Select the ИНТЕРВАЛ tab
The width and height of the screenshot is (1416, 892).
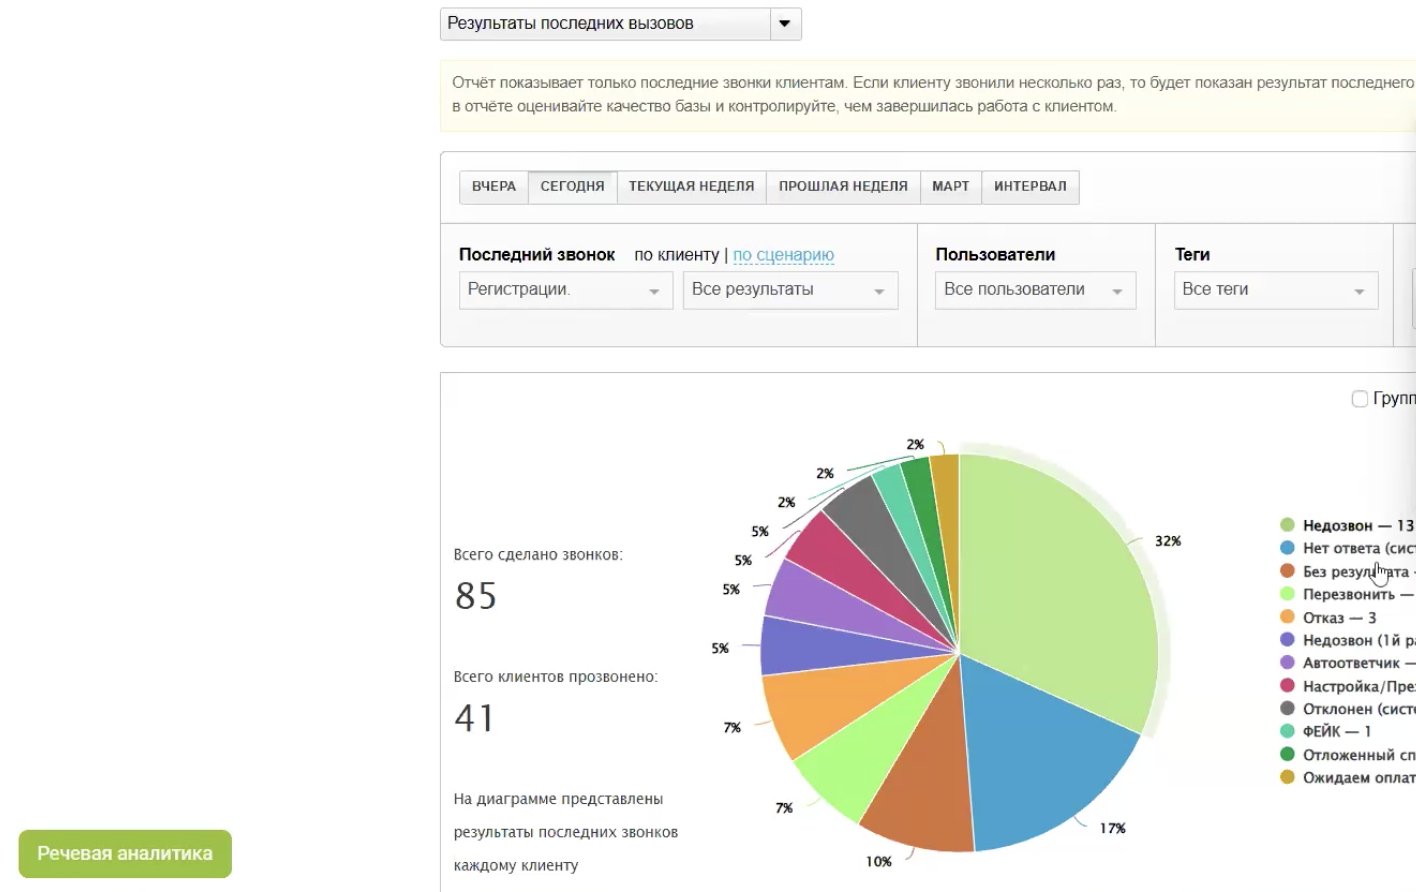[1030, 187]
